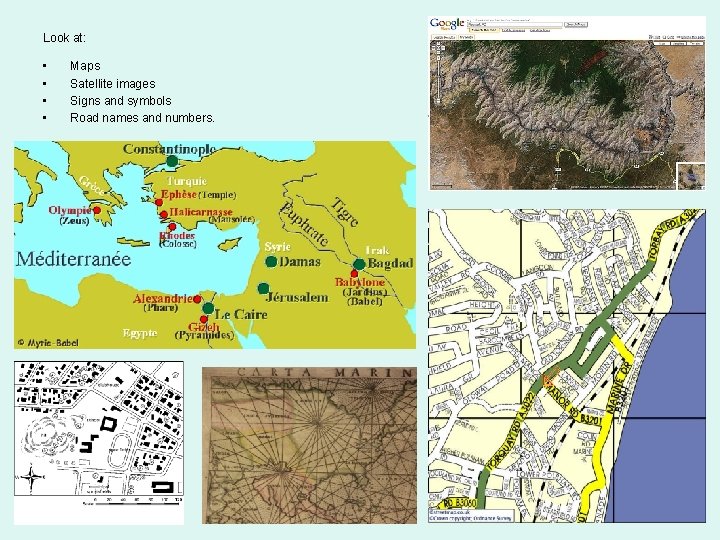Click the 'Gizeh' label above Pyramides
This screenshot has width=720, height=540.
tap(204, 327)
